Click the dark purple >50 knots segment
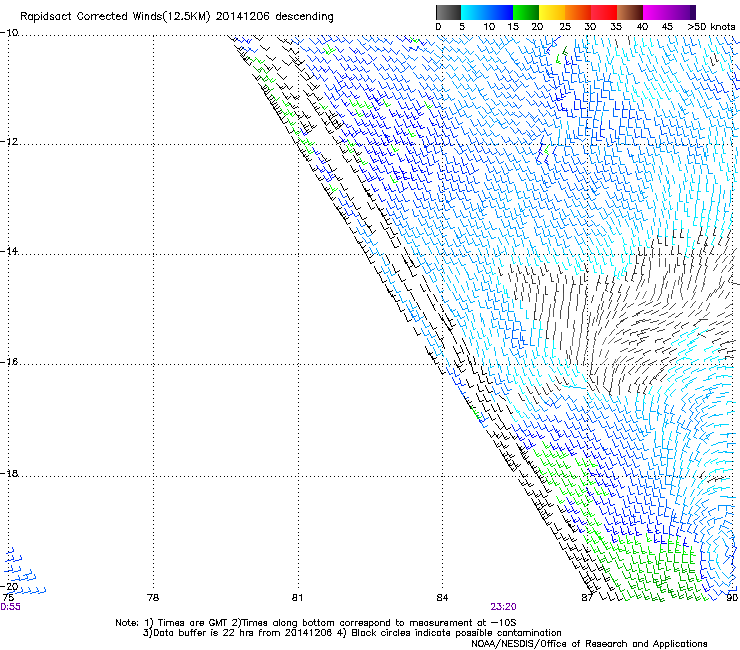 693,12
